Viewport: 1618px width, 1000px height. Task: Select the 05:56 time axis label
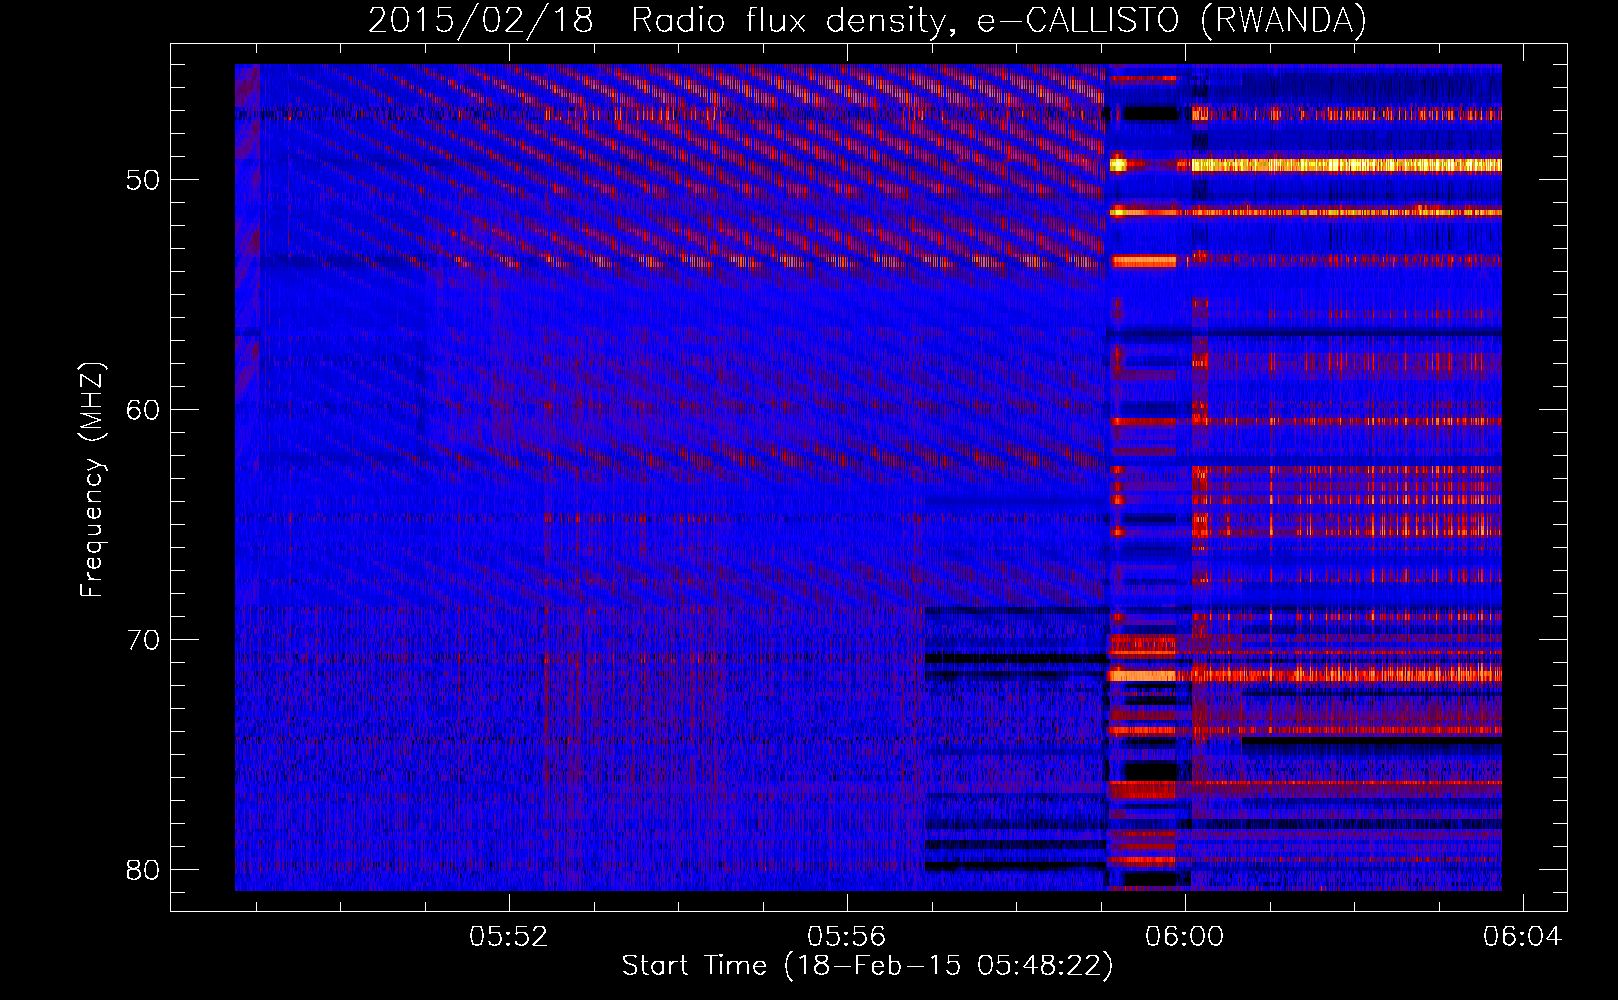[x=847, y=936]
